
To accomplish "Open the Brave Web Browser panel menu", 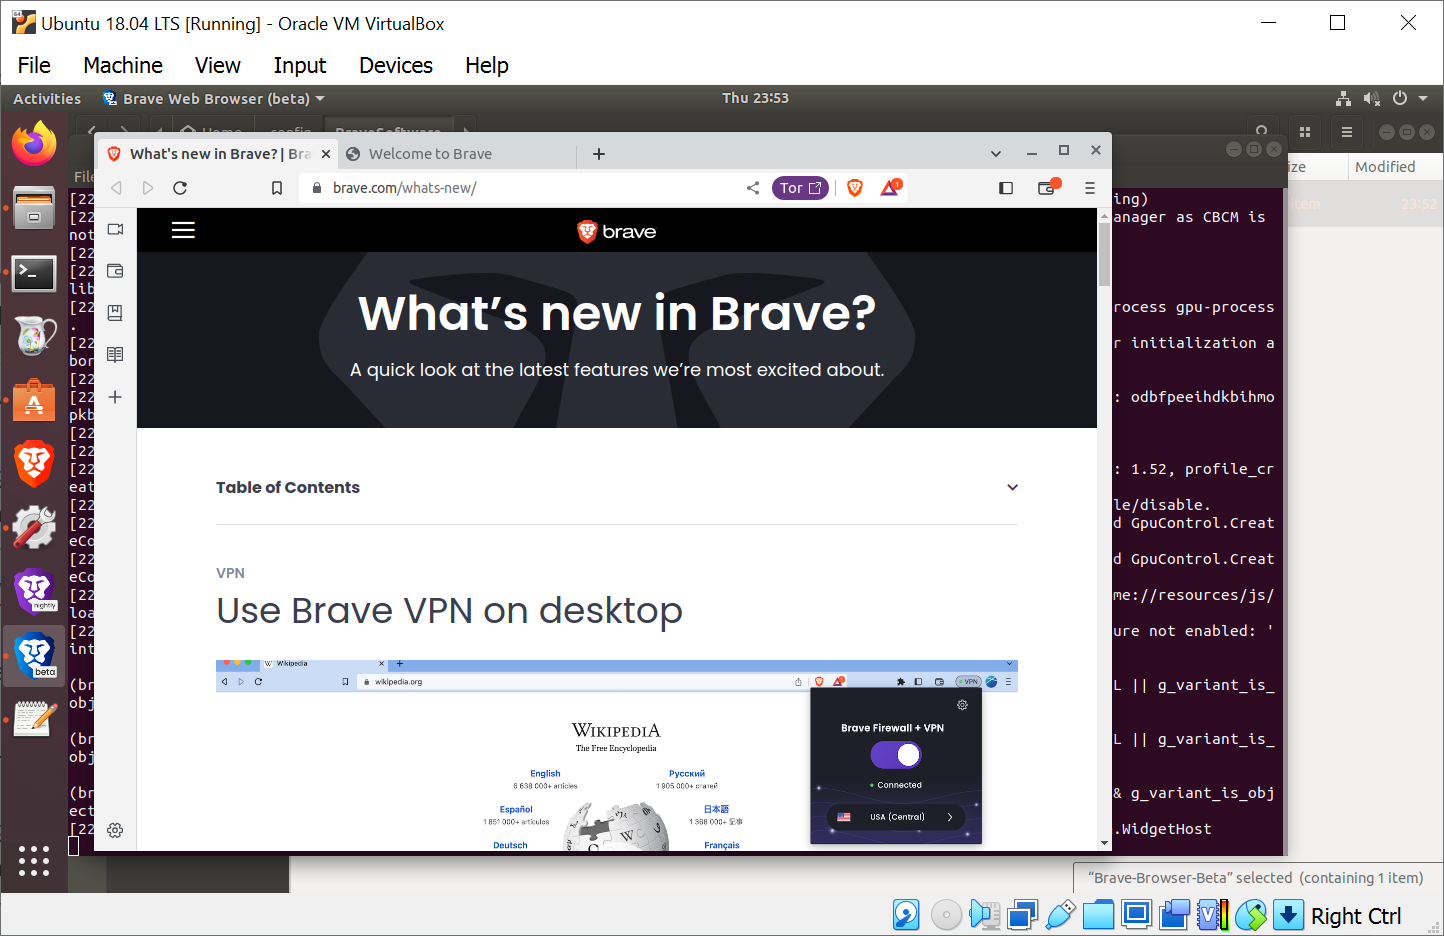I will click(212, 98).
